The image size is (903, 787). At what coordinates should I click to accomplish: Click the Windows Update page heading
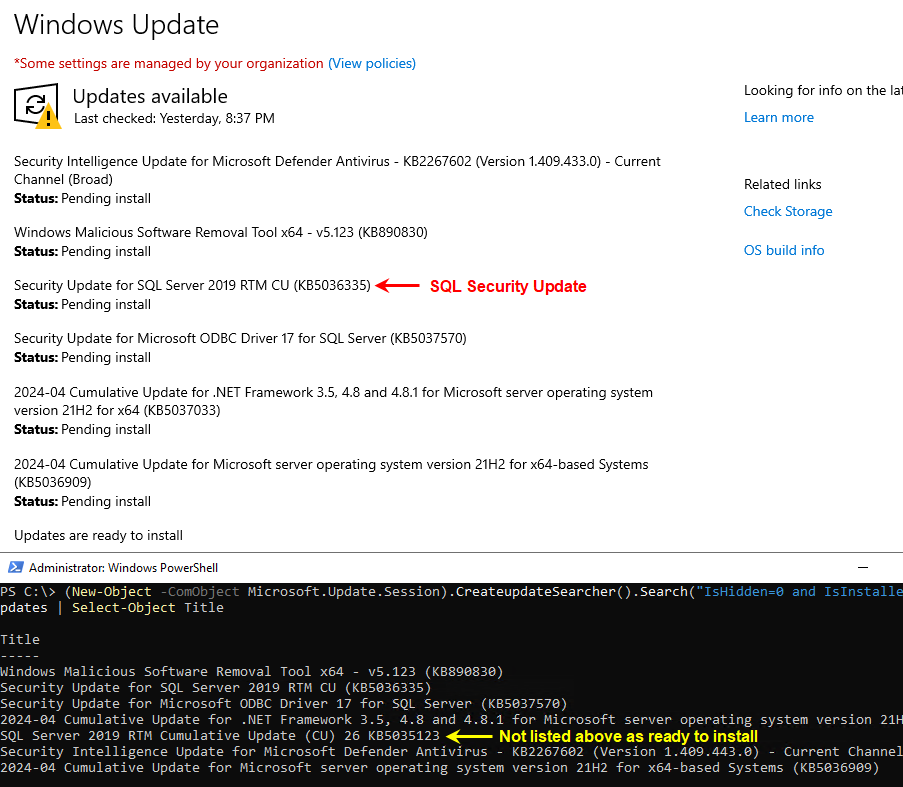point(116,25)
